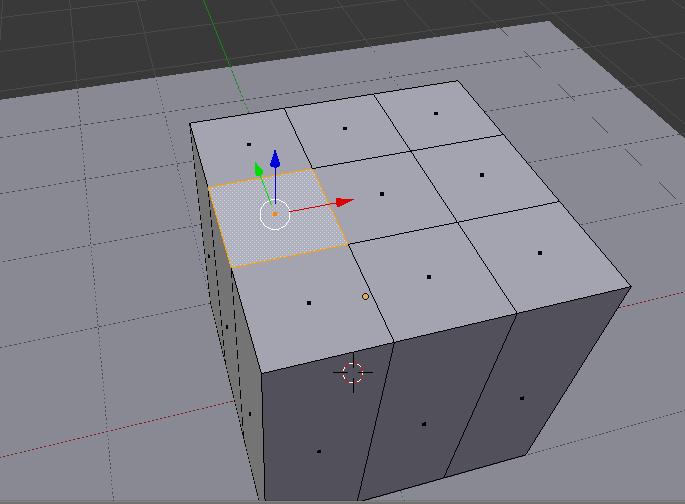
Task: Select the top-face dot nearest the 3D cursor
Action: point(309,303)
